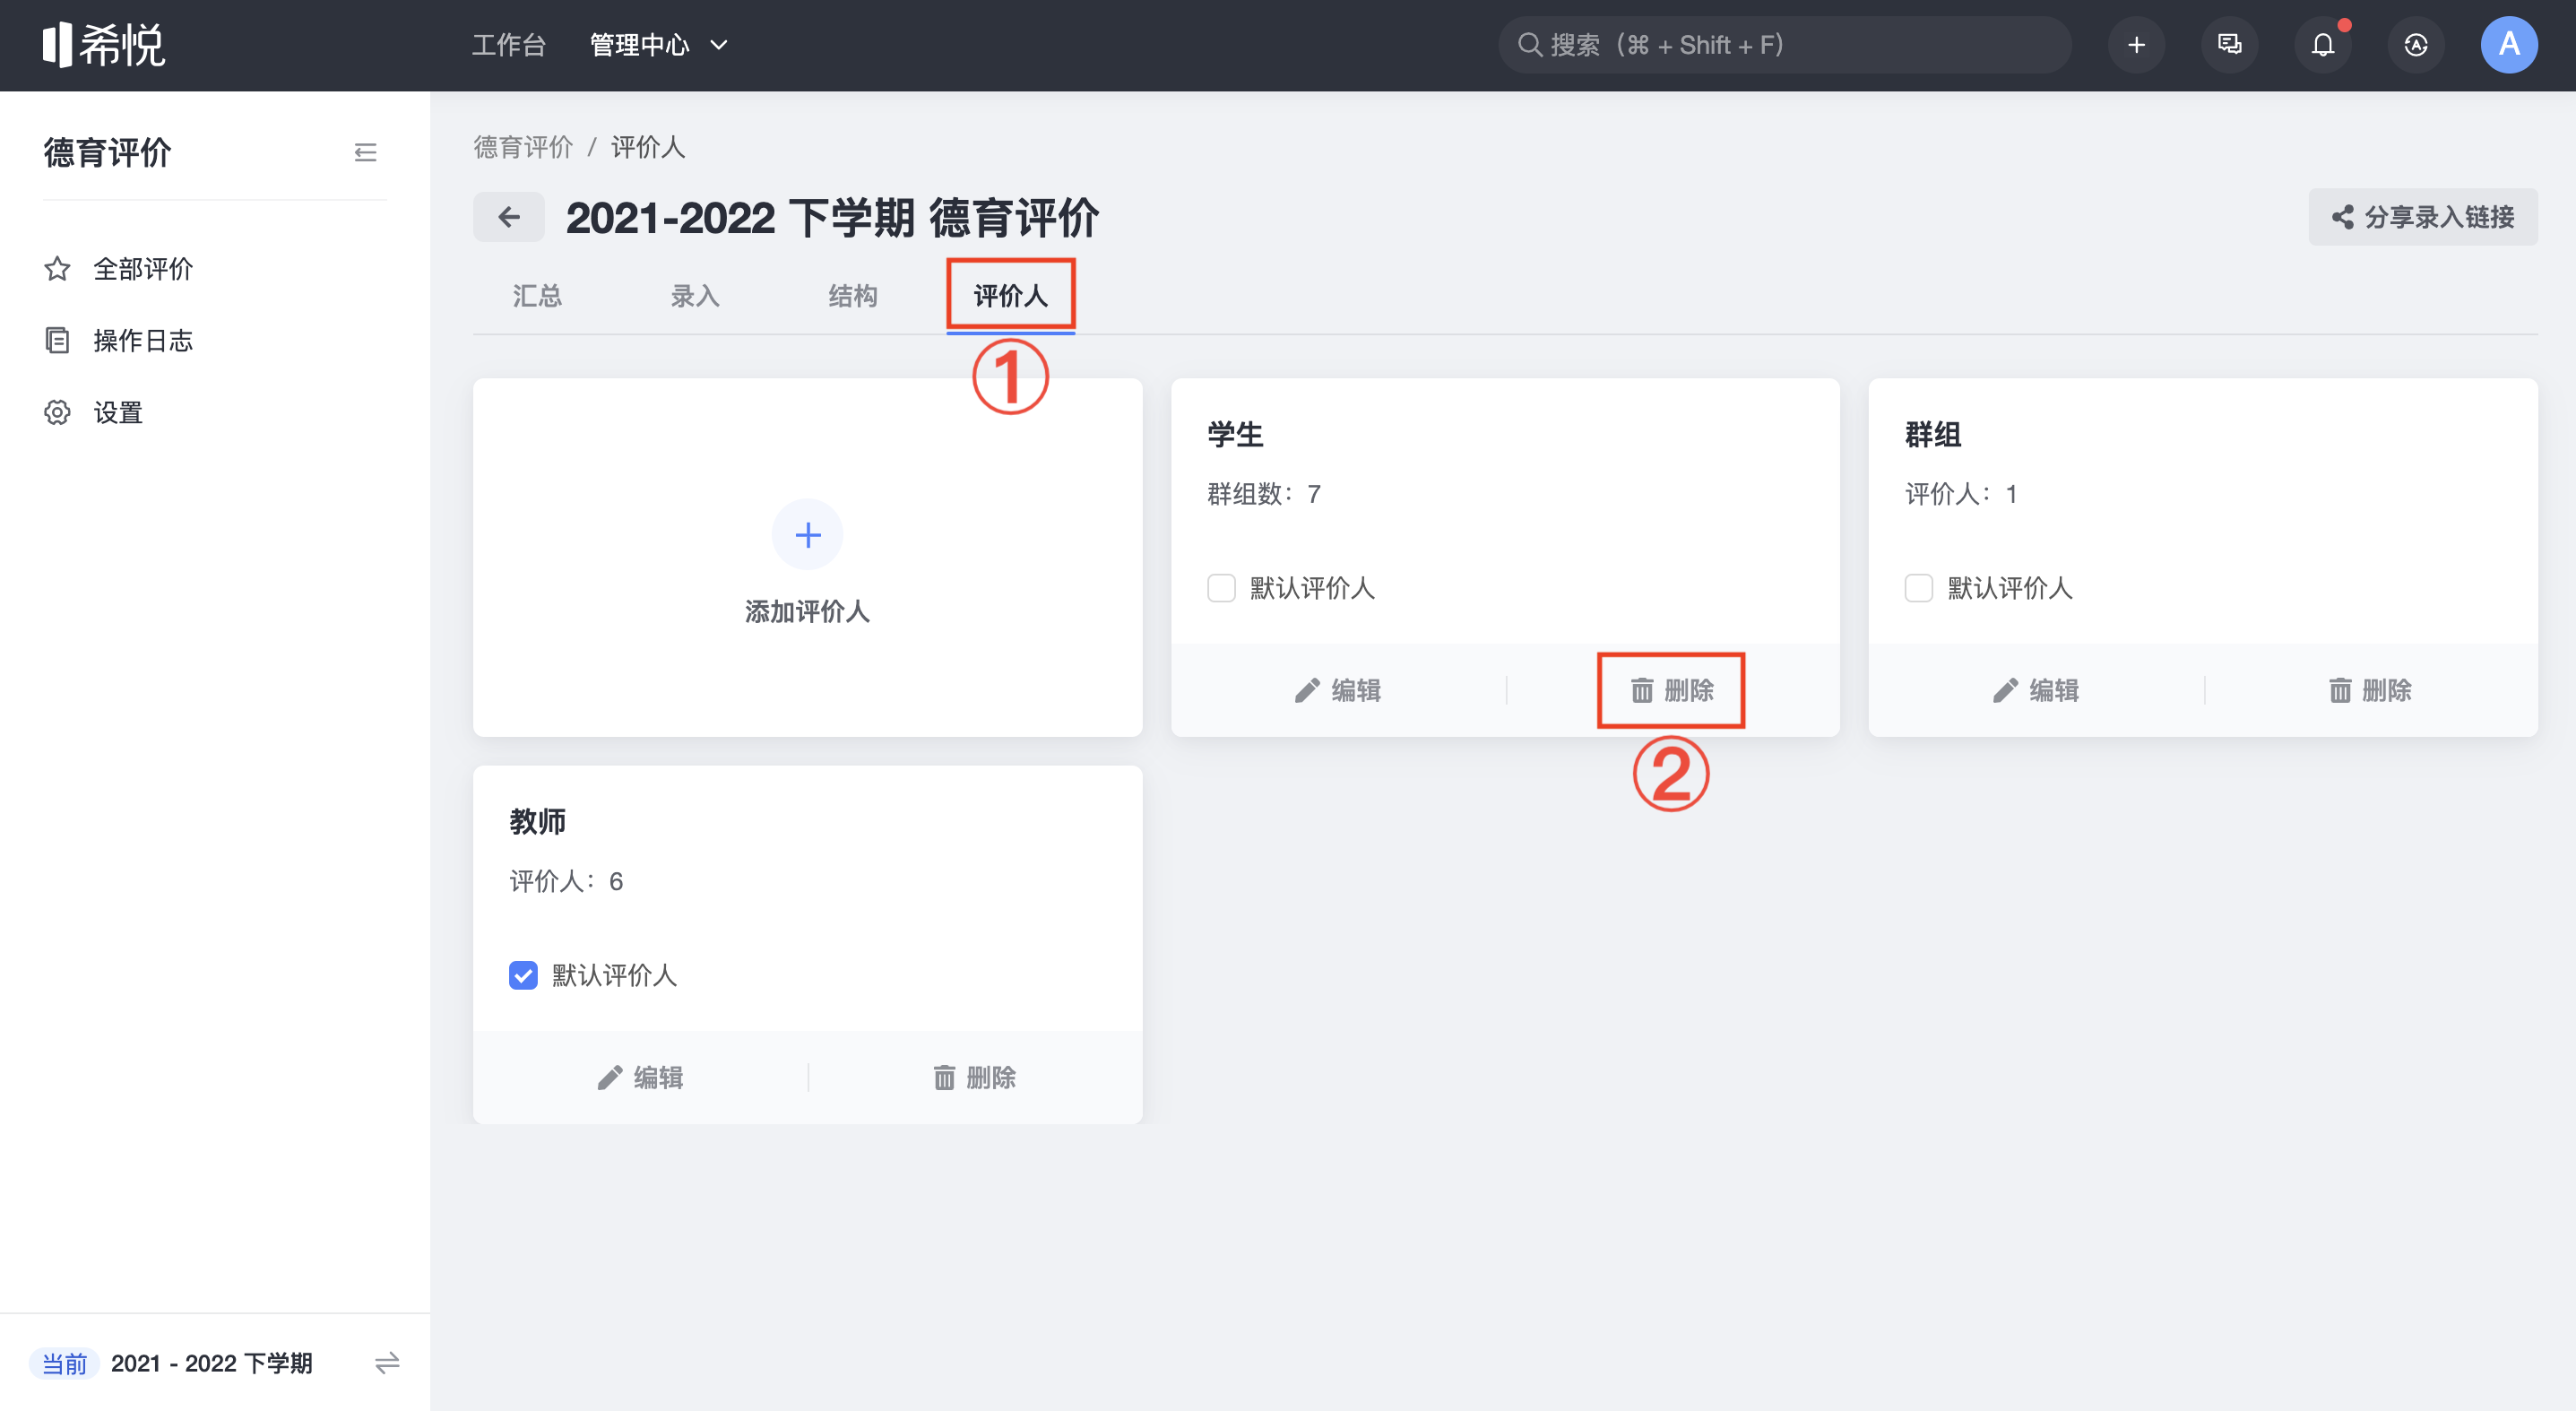Screen dimensions: 2576x1411
Task: Expand the 管理中心 dropdown
Action: (658, 45)
